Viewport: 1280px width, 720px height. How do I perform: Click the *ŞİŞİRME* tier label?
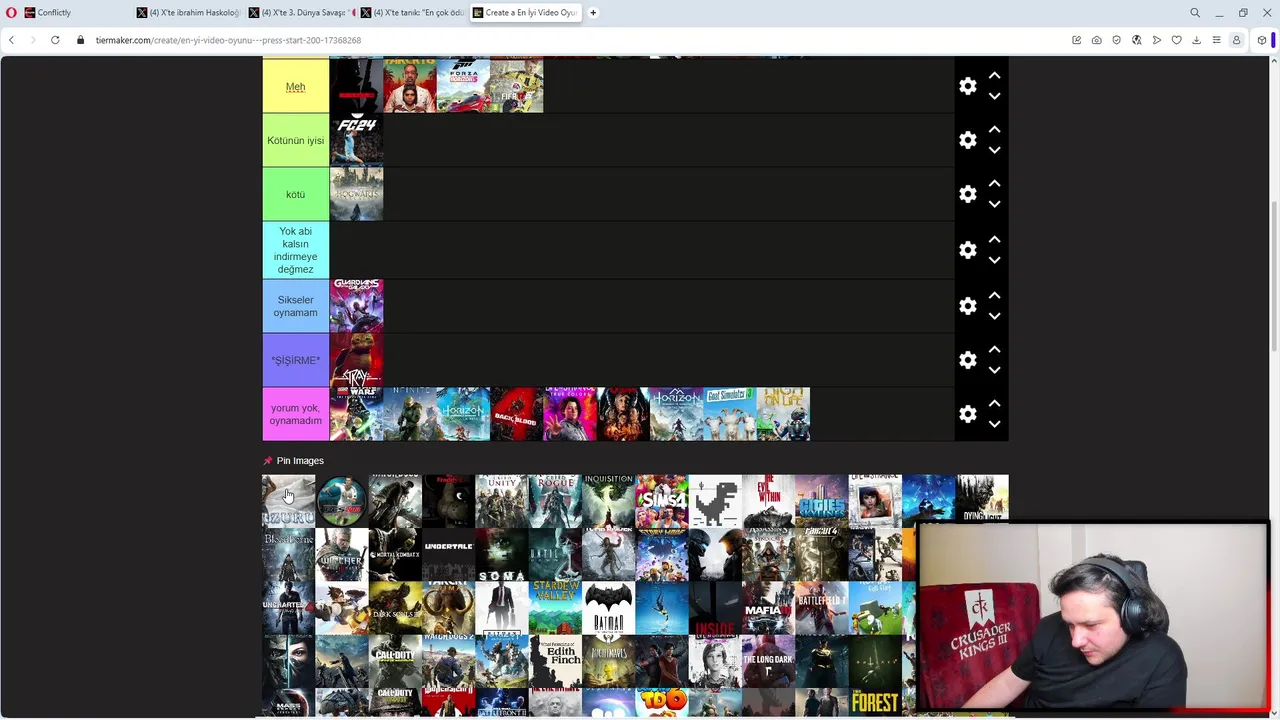click(x=295, y=360)
